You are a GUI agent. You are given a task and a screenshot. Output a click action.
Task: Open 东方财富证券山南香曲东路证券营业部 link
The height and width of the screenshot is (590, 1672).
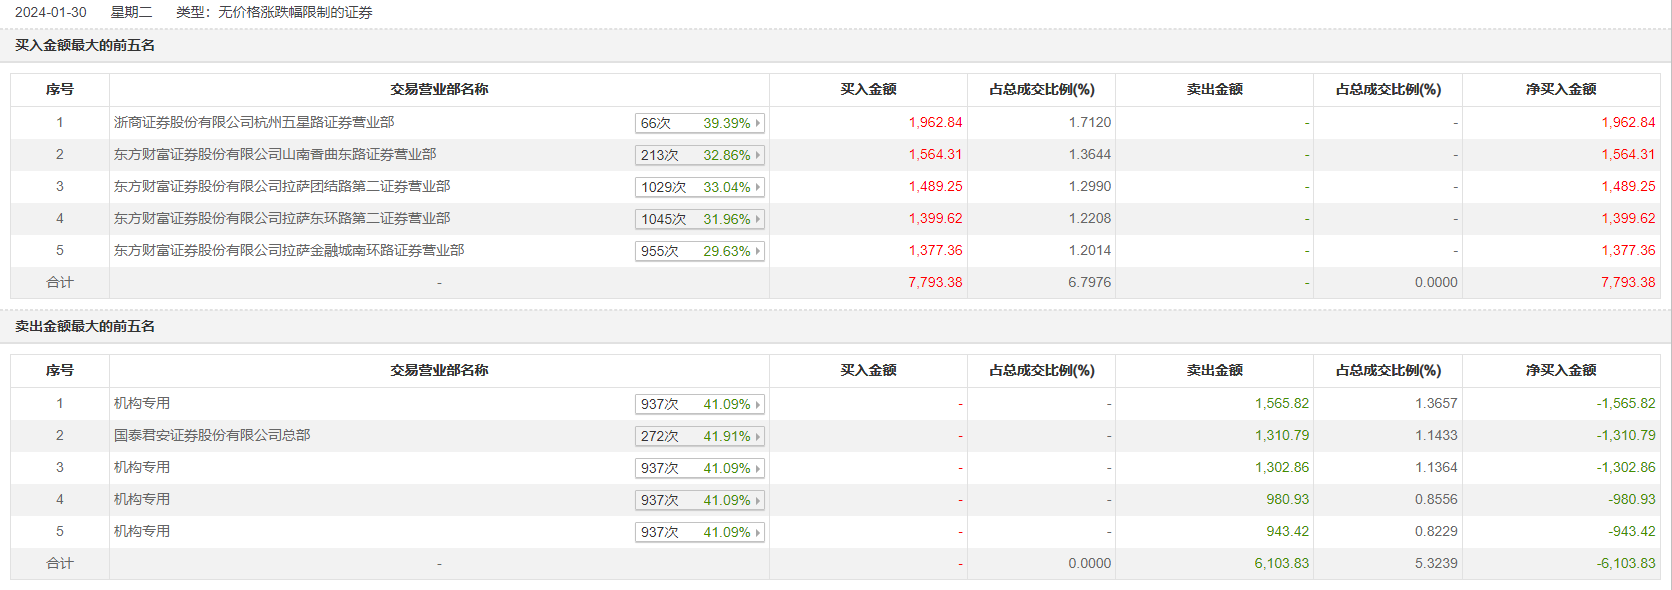[x=275, y=154]
